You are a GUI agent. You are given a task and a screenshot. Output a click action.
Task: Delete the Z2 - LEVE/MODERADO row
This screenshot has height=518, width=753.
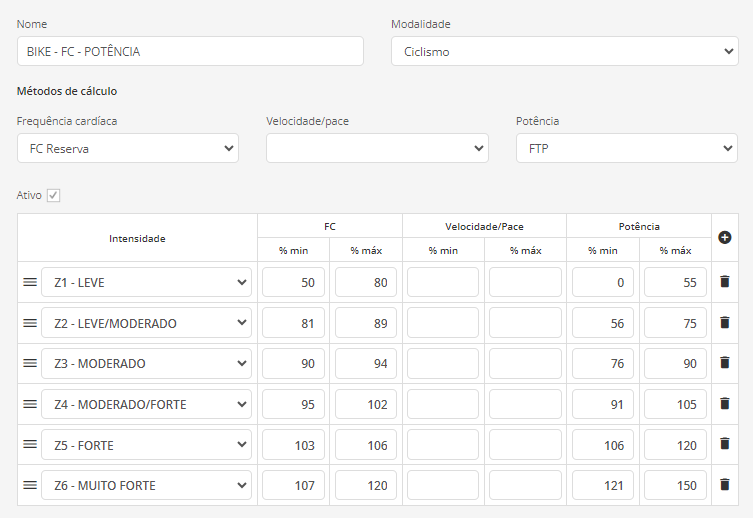pyautogui.click(x=725, y=323)
